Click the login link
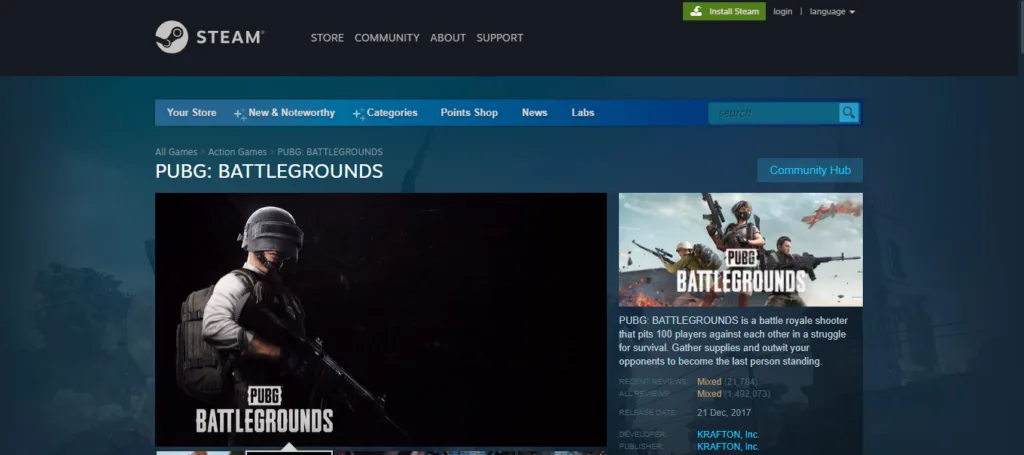The height and width of the screenshot is (455, 1024). pyautogui.click(x=782, y=12)
